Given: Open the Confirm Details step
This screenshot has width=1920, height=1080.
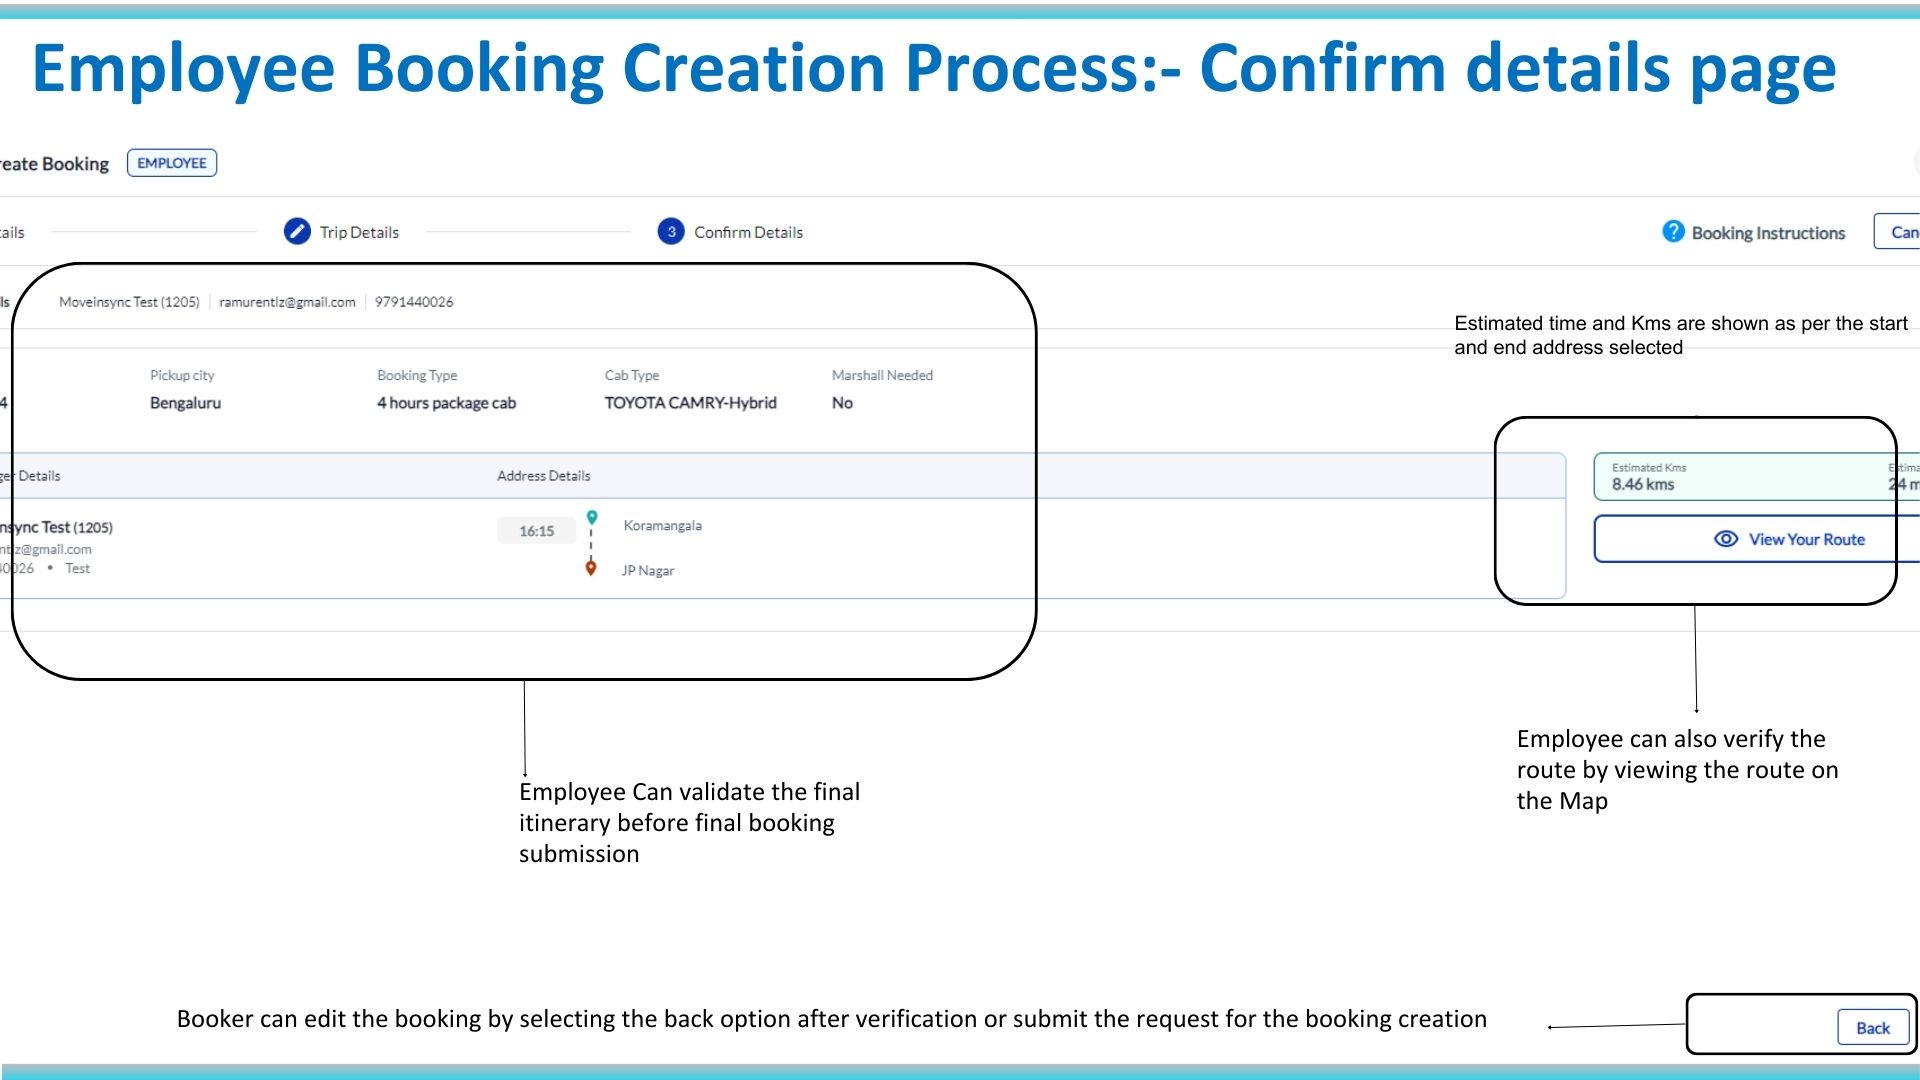Looking at the screenshot, I should pos(748,232).
